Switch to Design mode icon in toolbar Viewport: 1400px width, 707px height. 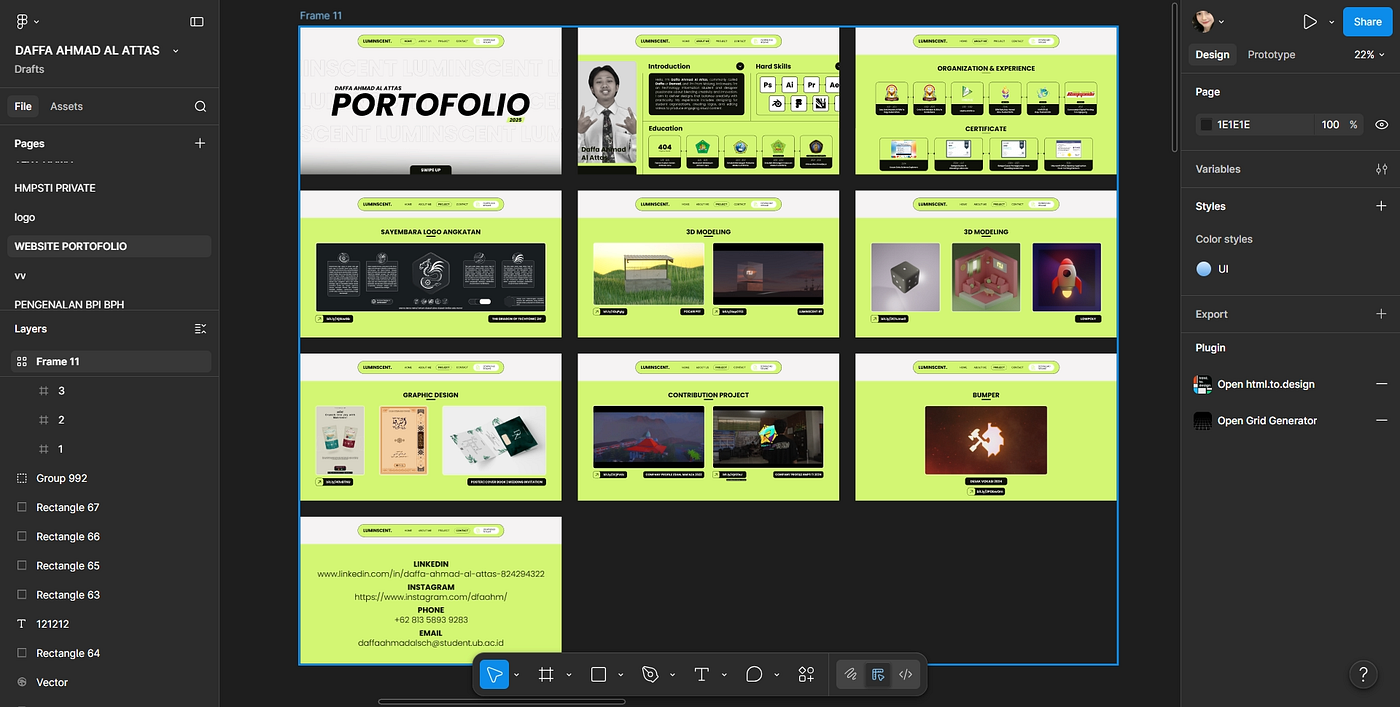(878, 675)
